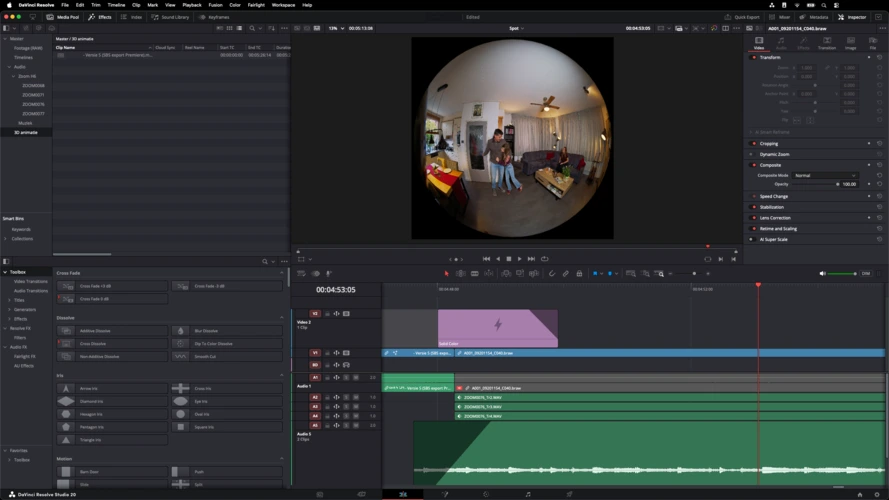889x500 pixels.
Task: Click the Custom Zoom icon
Action: 659,273
